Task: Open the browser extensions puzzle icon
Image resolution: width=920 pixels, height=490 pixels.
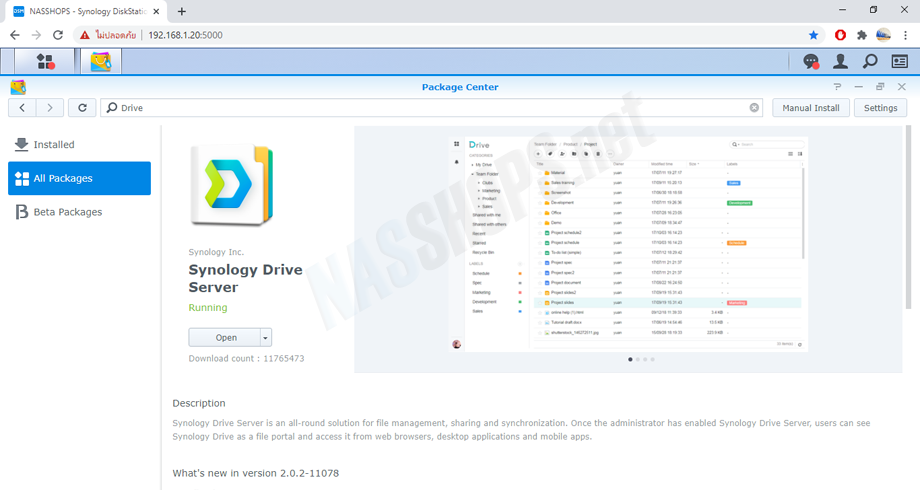Action: [861, 35]
